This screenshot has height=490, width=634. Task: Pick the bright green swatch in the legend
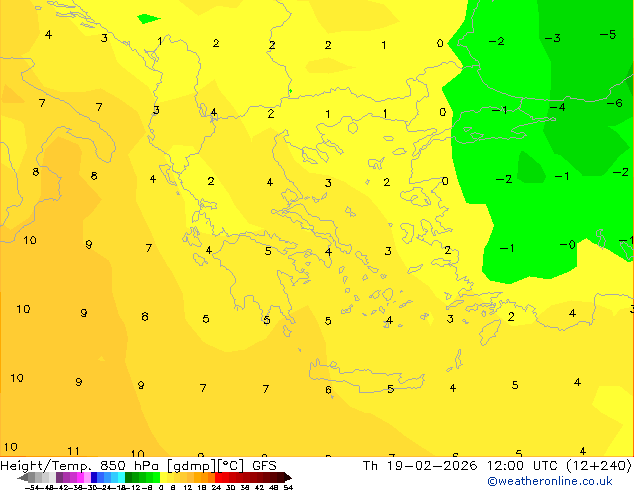(x=156, y=478)
